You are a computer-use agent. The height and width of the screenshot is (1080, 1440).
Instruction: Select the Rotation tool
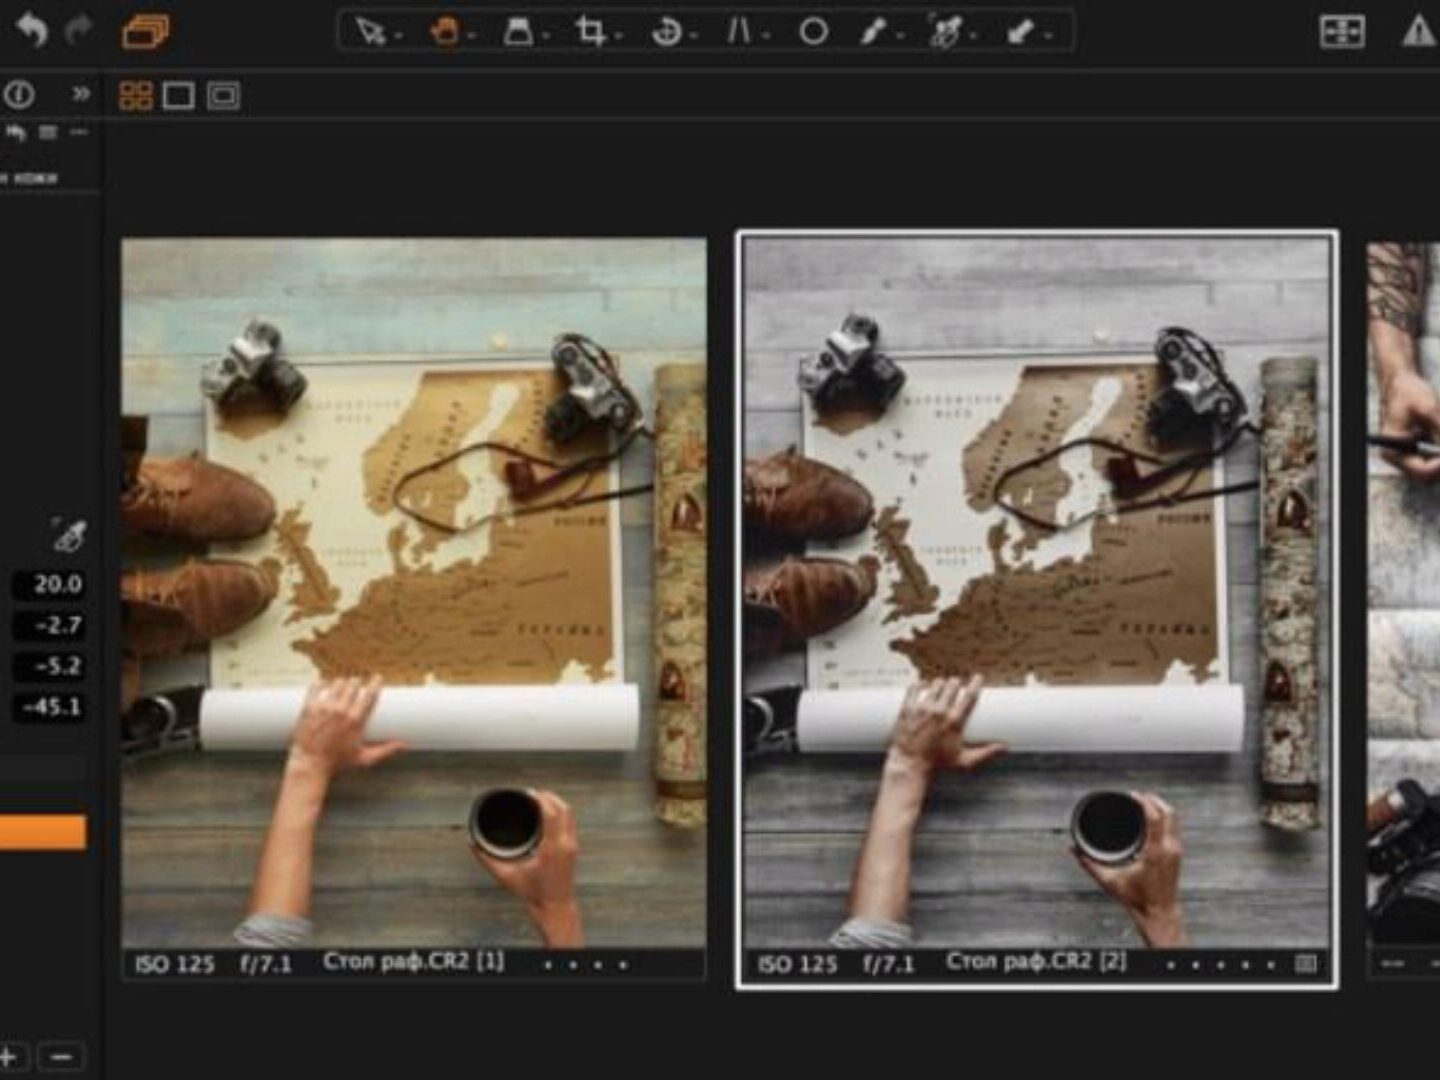[x=665, y=32]
